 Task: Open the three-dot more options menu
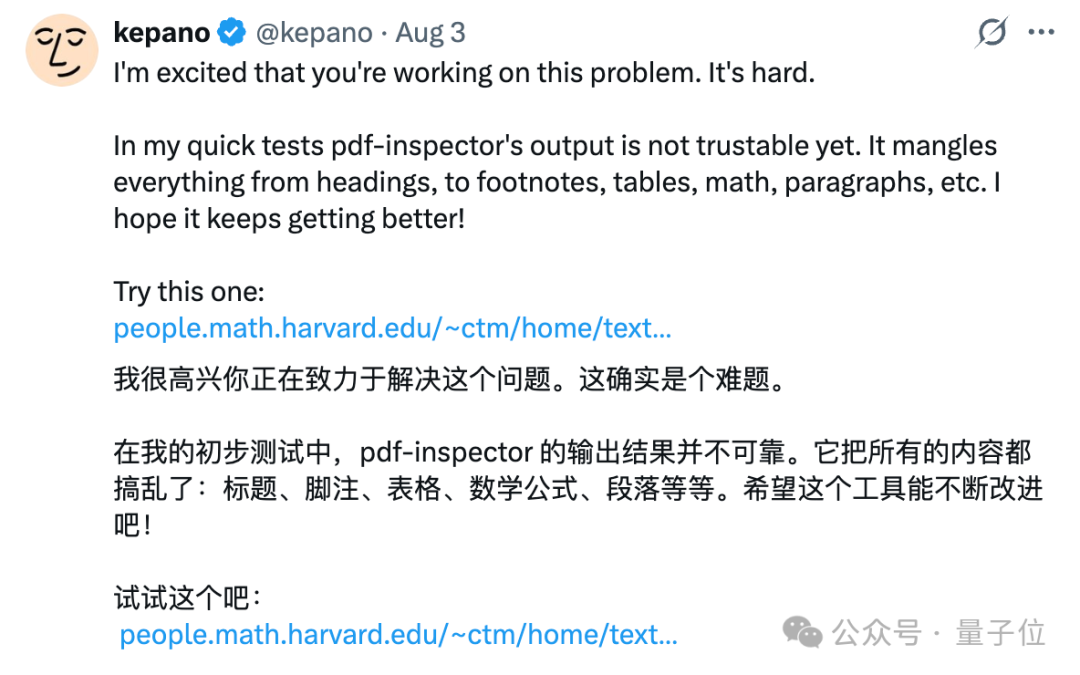1041,32
